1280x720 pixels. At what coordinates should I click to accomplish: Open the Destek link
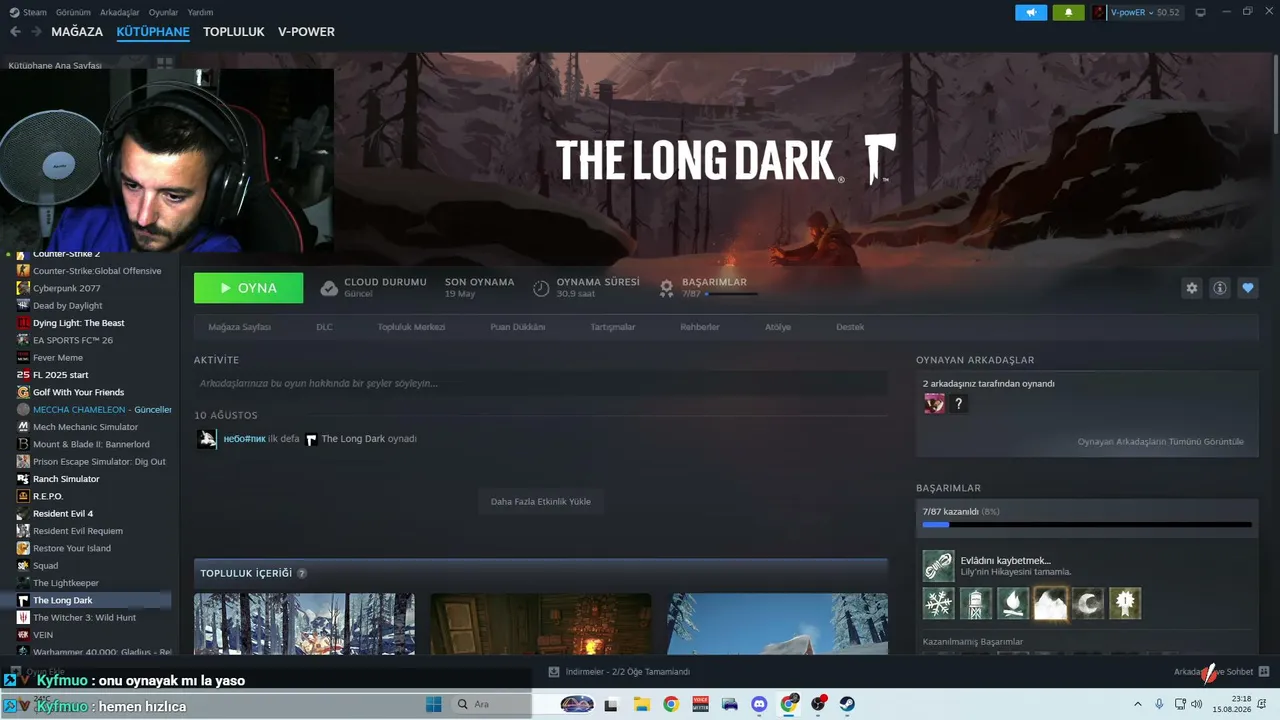[x=850, y=327]
